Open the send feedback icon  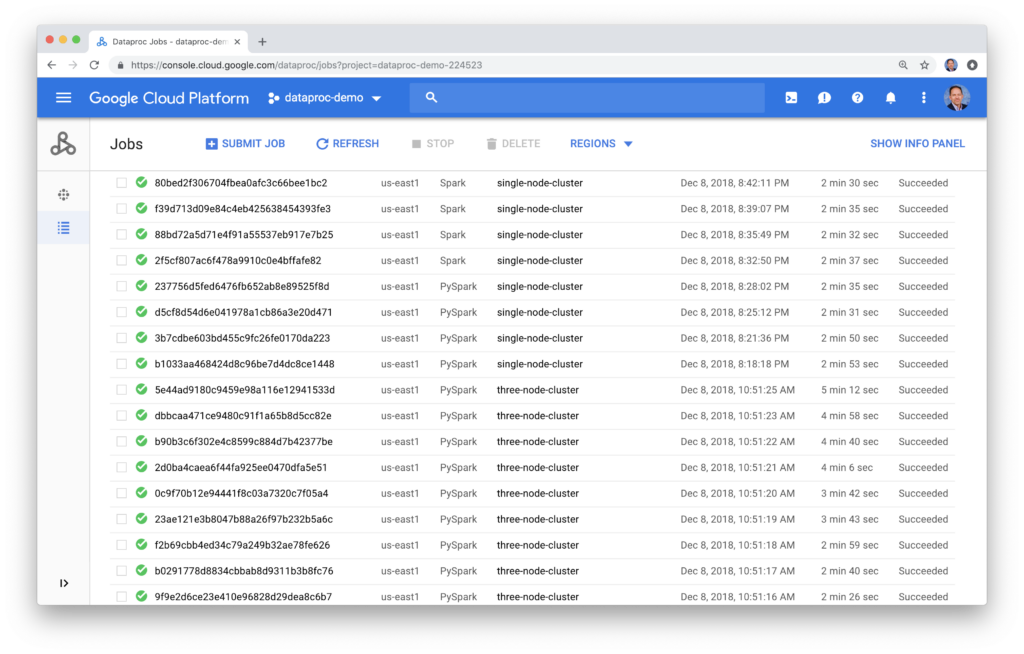click(x=824, y=98)
